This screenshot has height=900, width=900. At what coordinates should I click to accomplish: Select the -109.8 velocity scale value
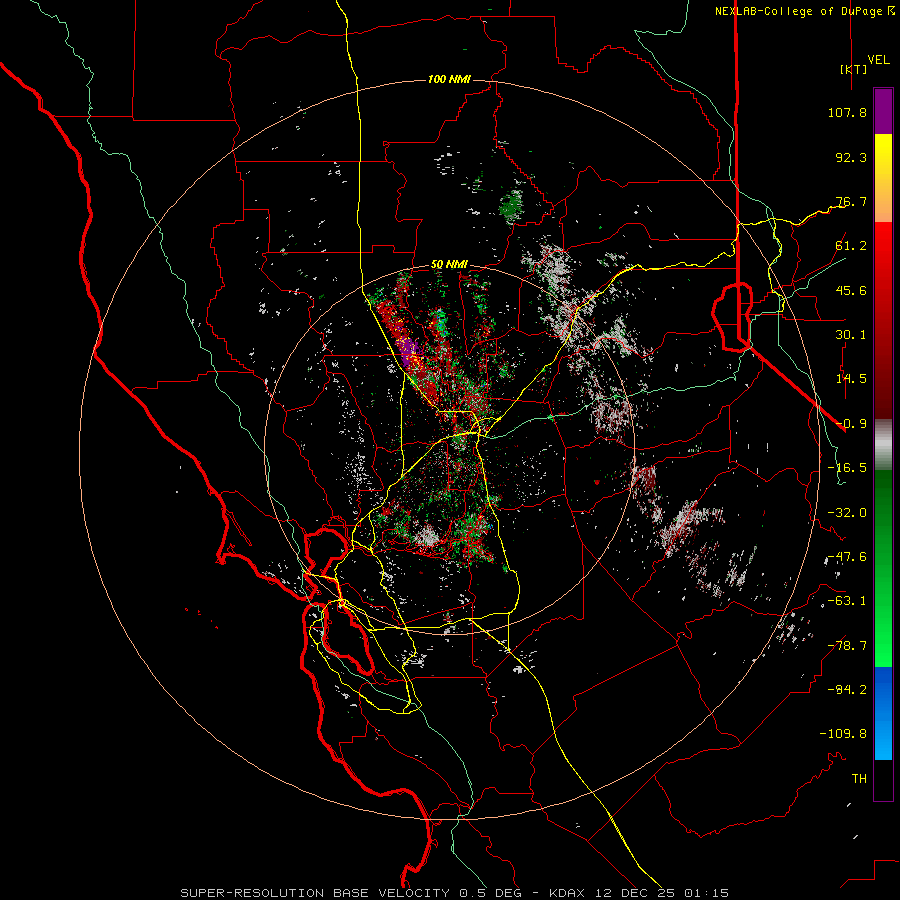click(843, 734)
